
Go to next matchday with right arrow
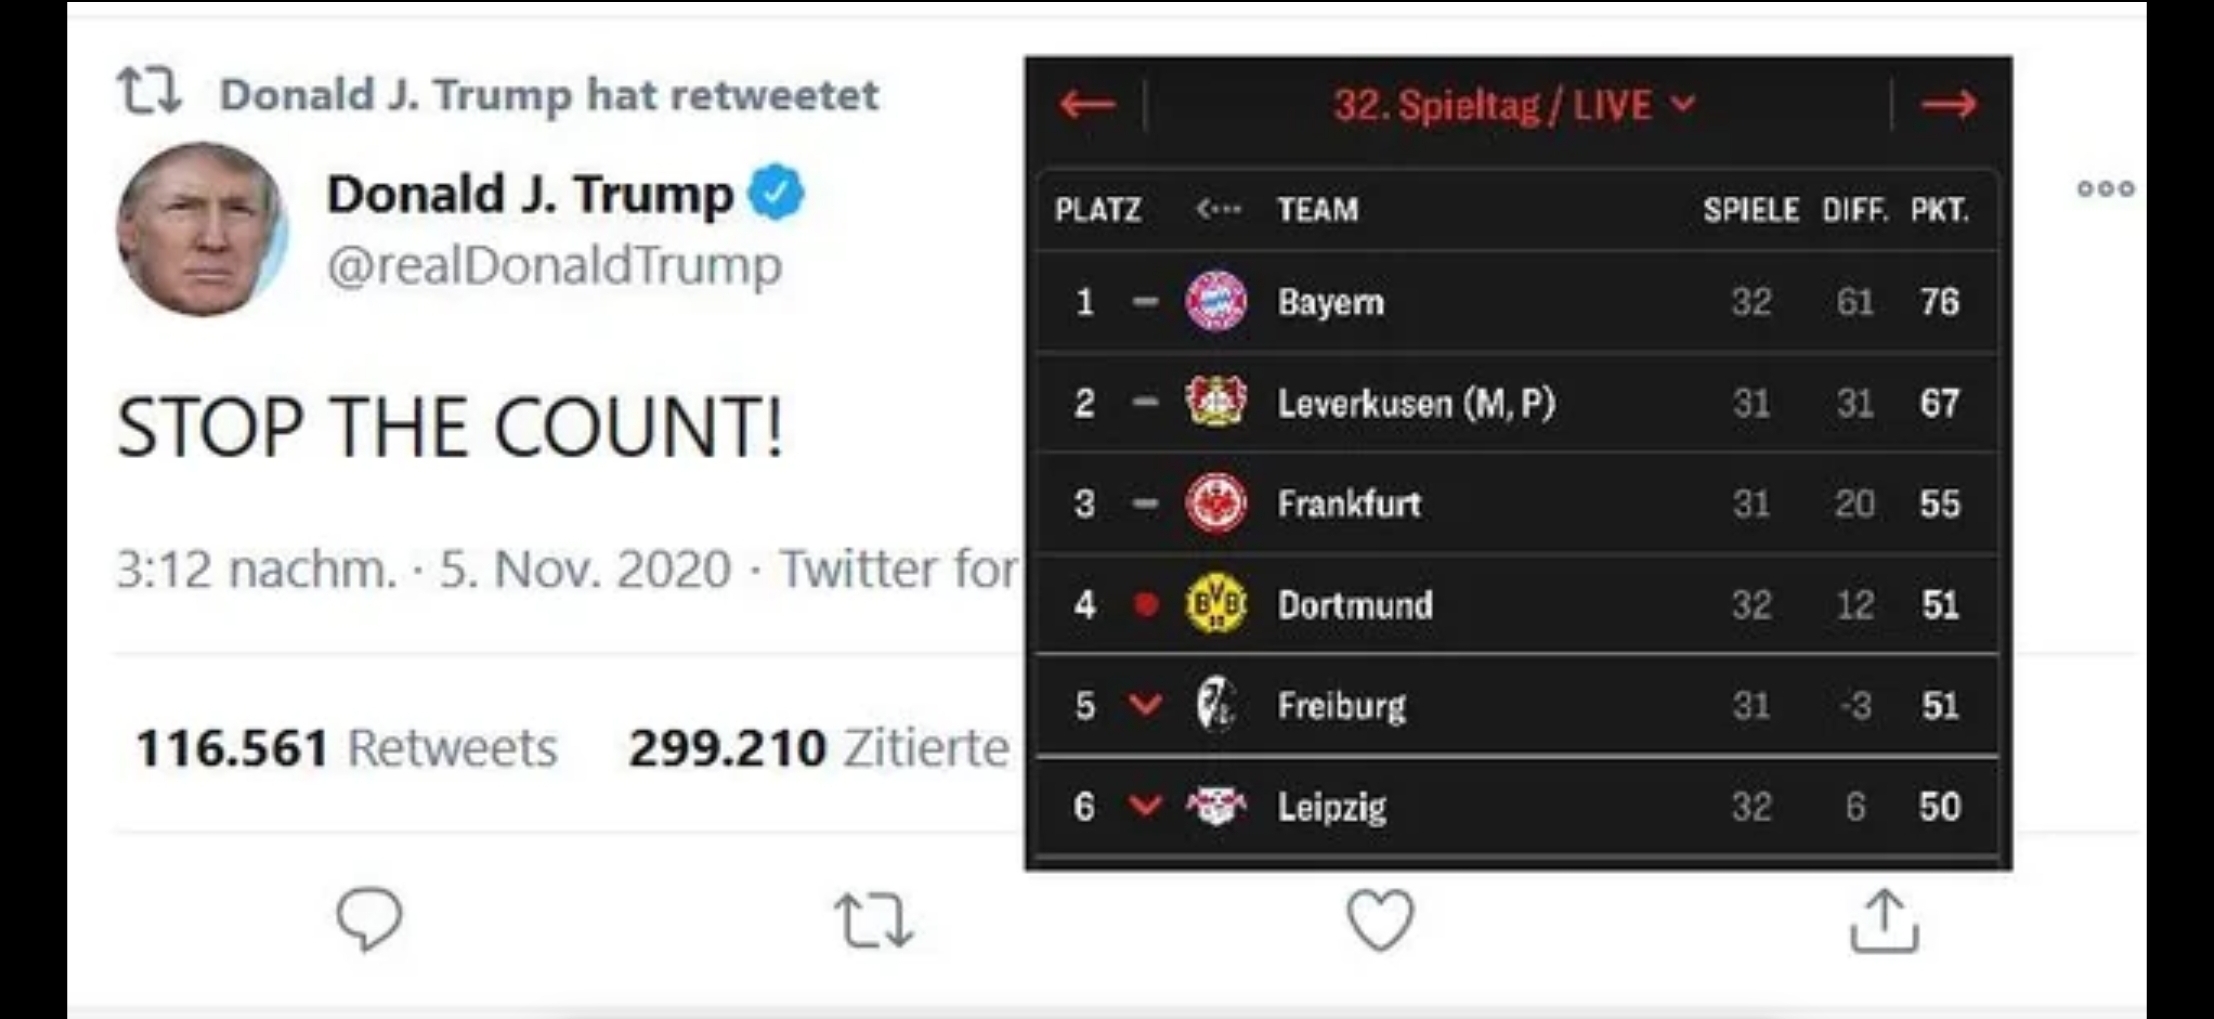click(1949, 104)
